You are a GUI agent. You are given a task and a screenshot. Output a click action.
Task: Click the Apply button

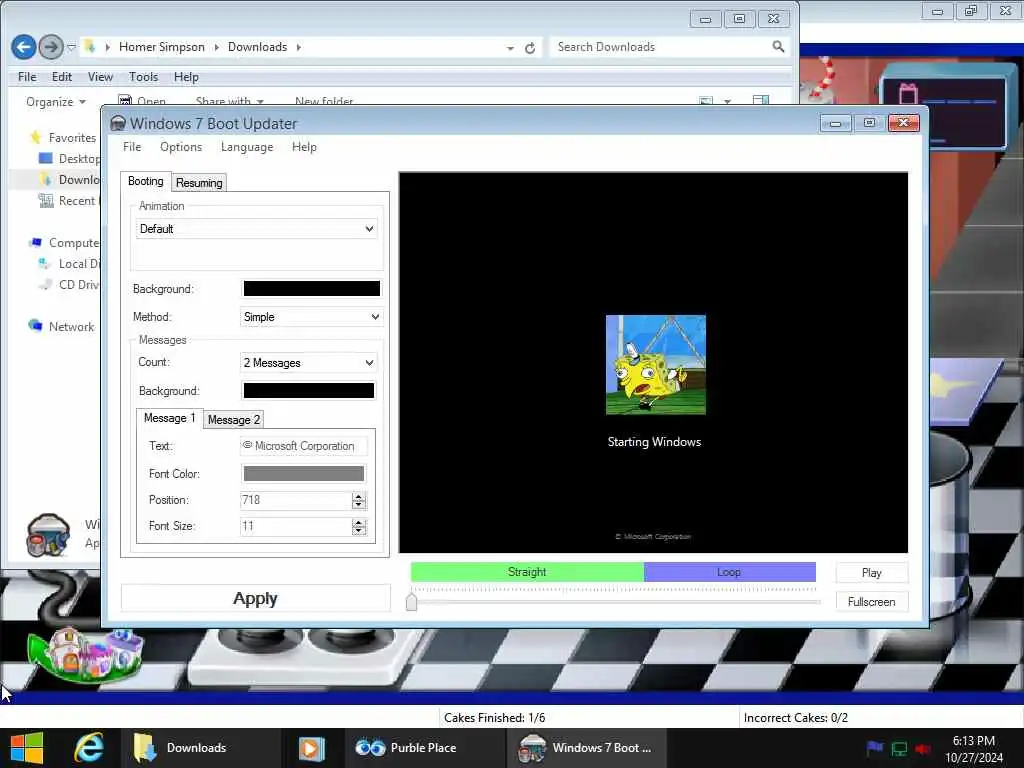pos(255,598)
